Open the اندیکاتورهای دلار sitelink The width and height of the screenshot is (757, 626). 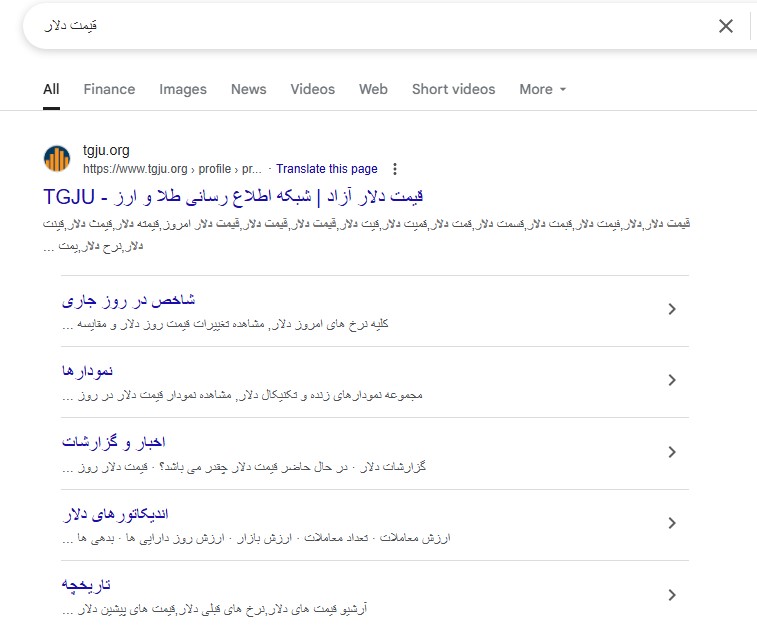115,514
